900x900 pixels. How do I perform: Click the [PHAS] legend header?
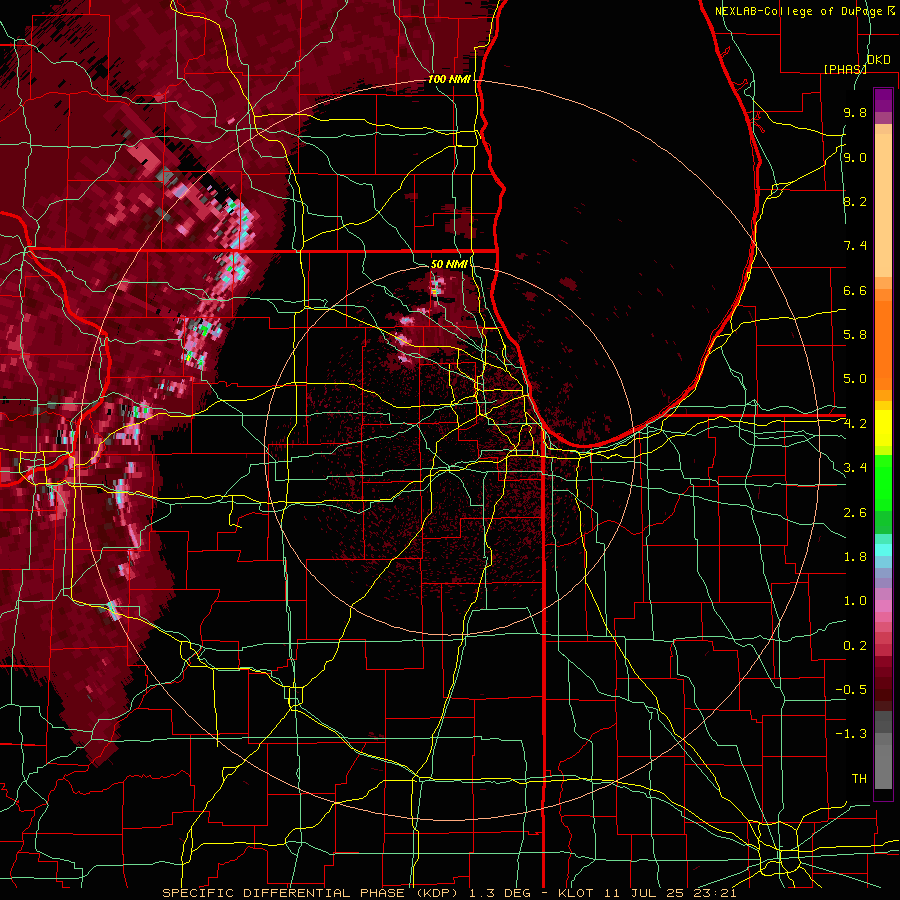coord(845,69)
